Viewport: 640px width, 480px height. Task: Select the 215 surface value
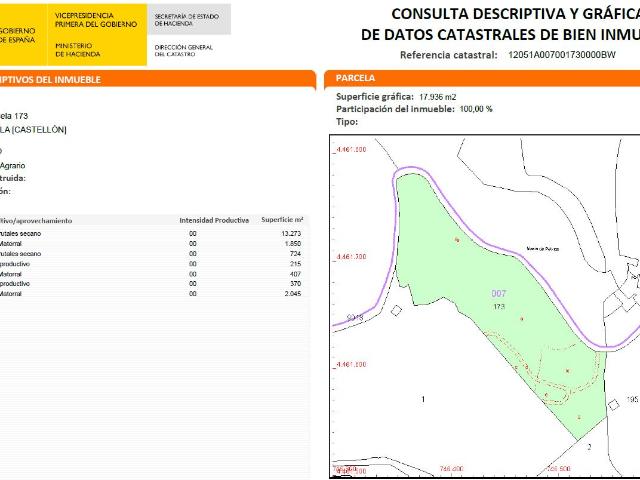[x=295, y=264]
